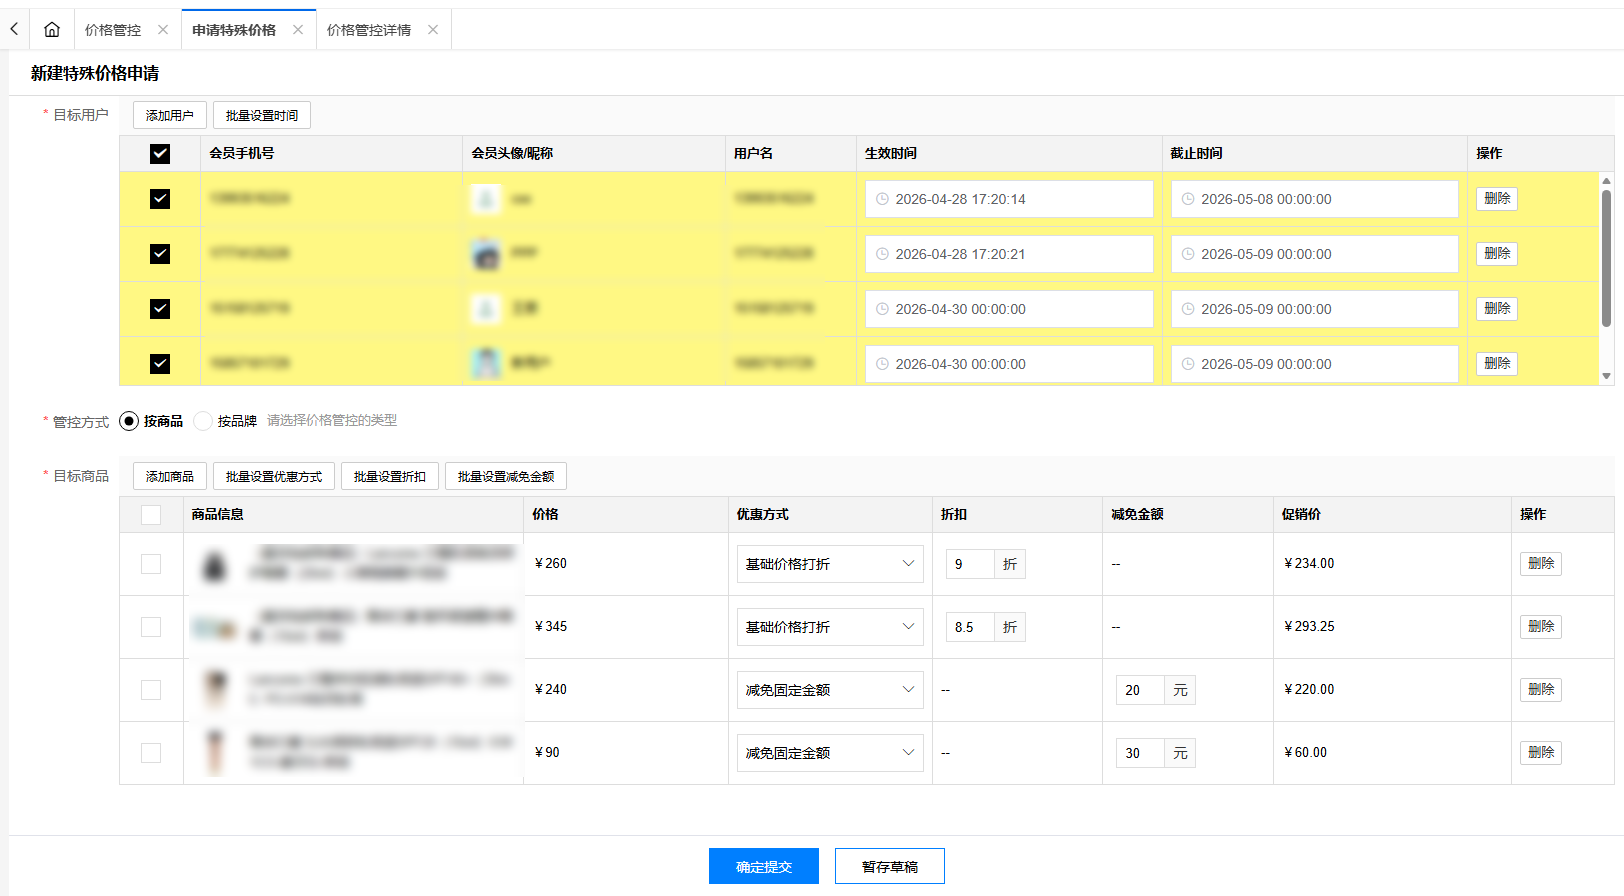
Task: Select the 按品牌 radio option
Action: (203, 421)
